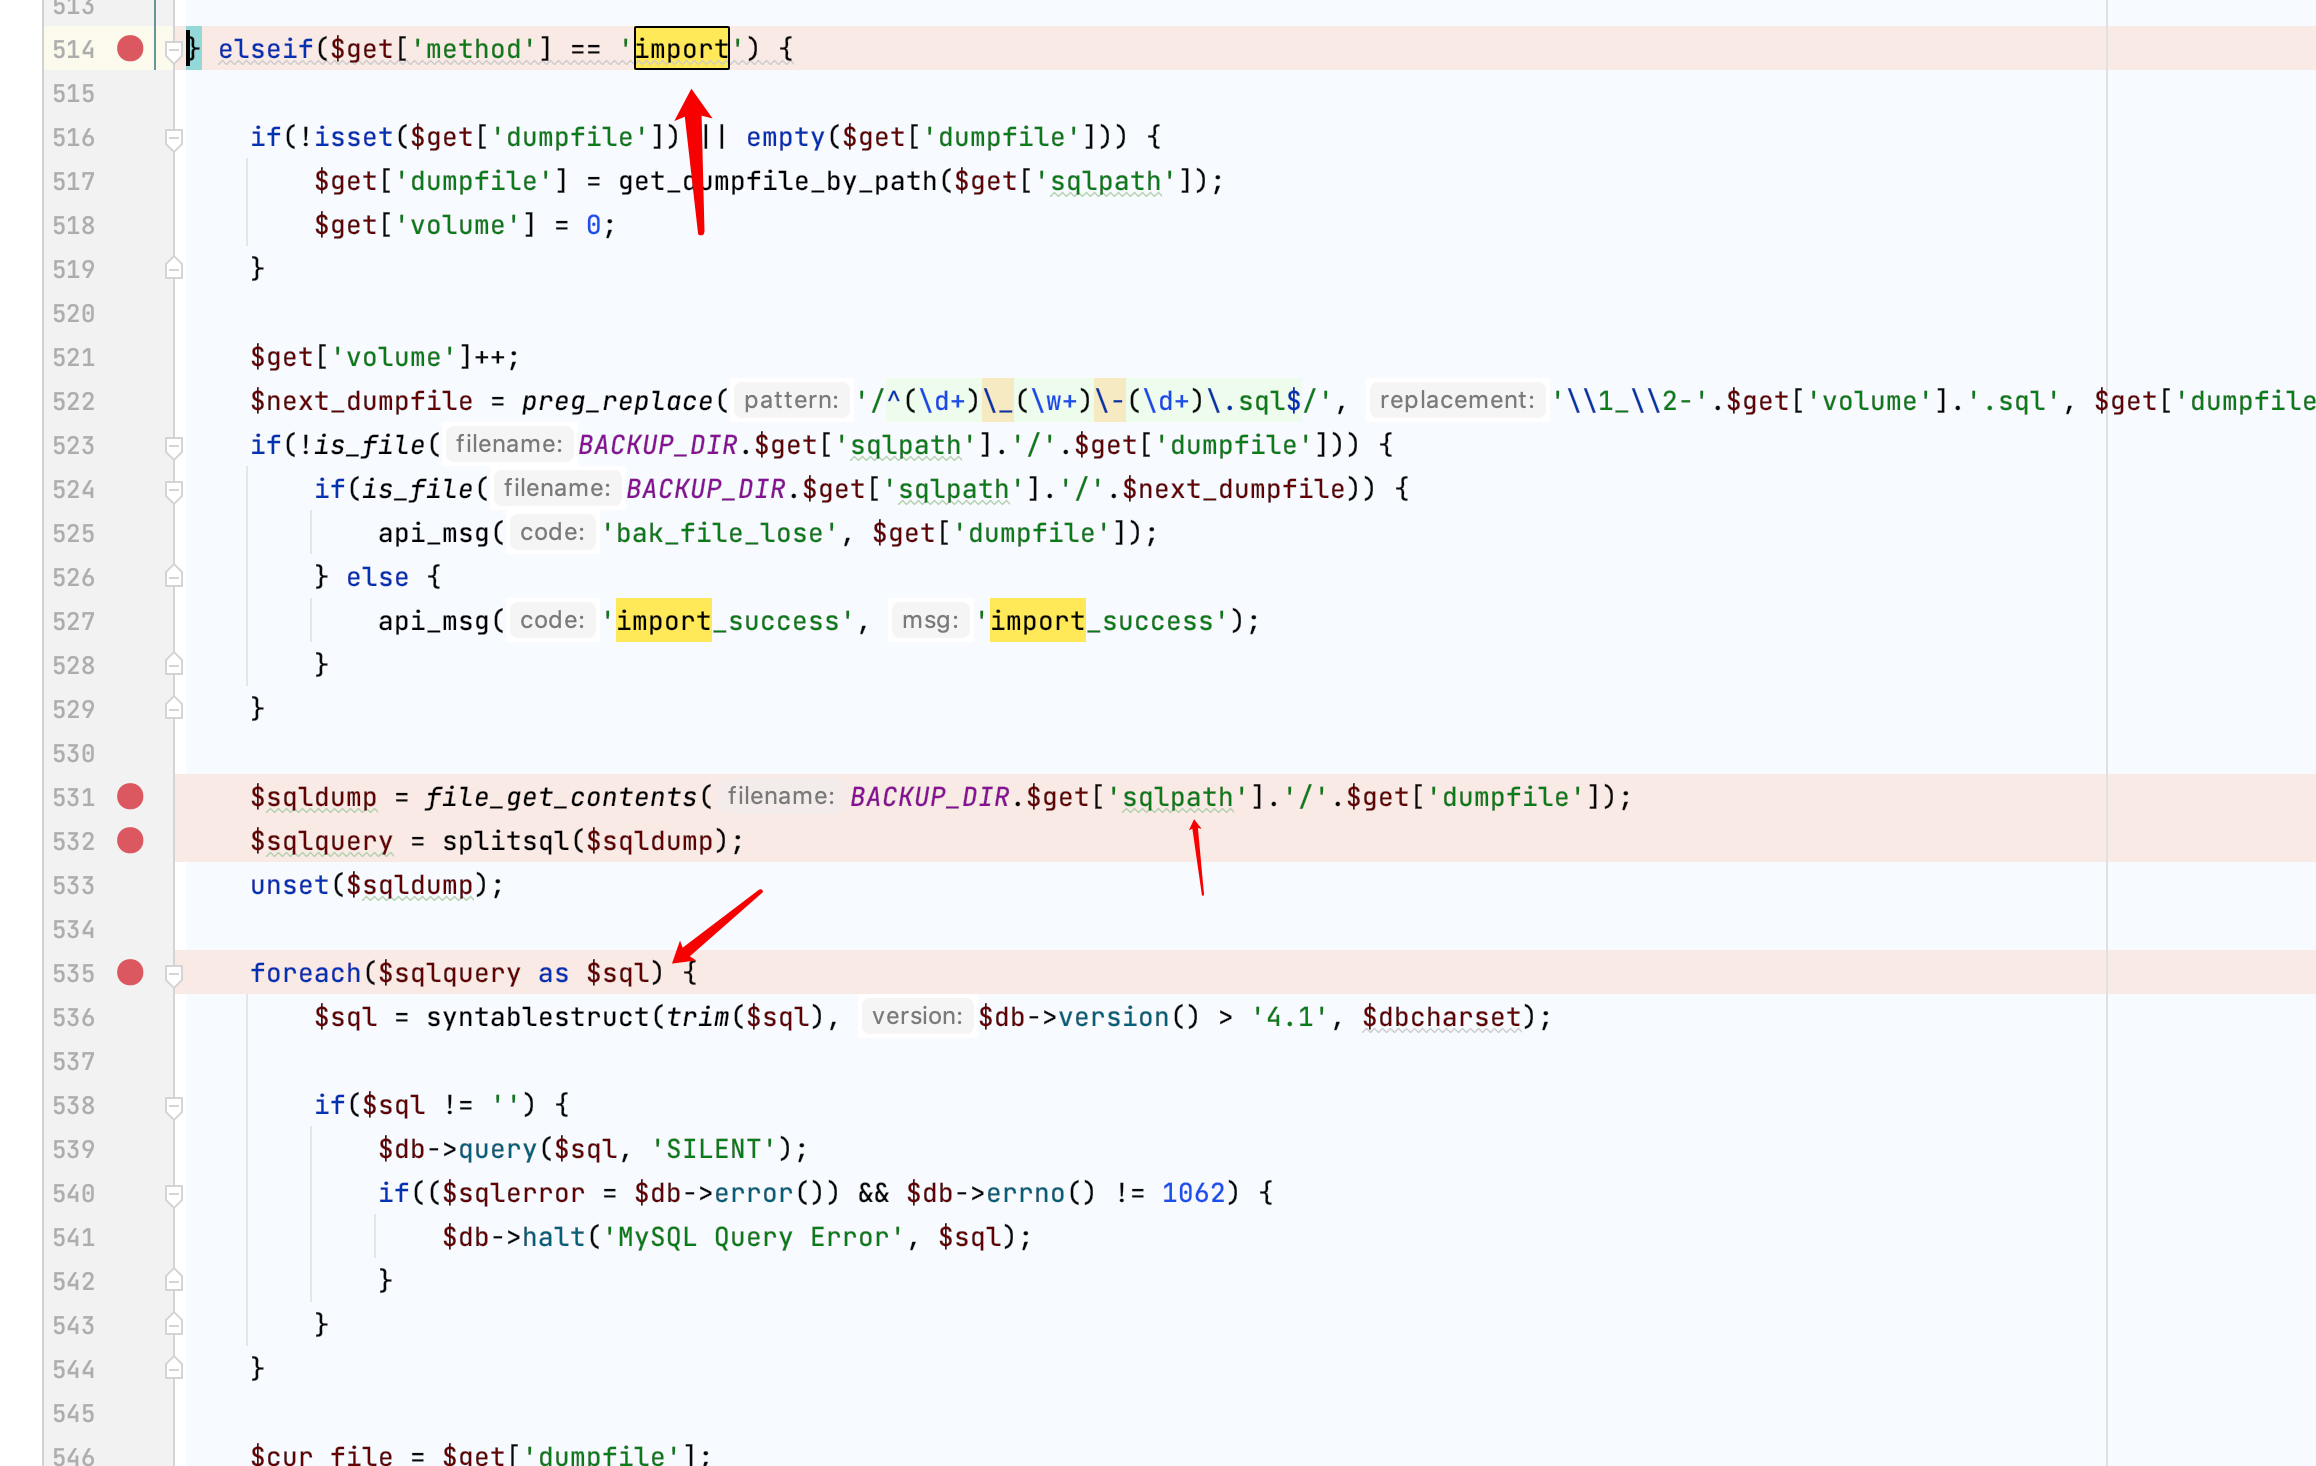
Task: Click syntablestruct function on line 536
Action: point(538,1017)
